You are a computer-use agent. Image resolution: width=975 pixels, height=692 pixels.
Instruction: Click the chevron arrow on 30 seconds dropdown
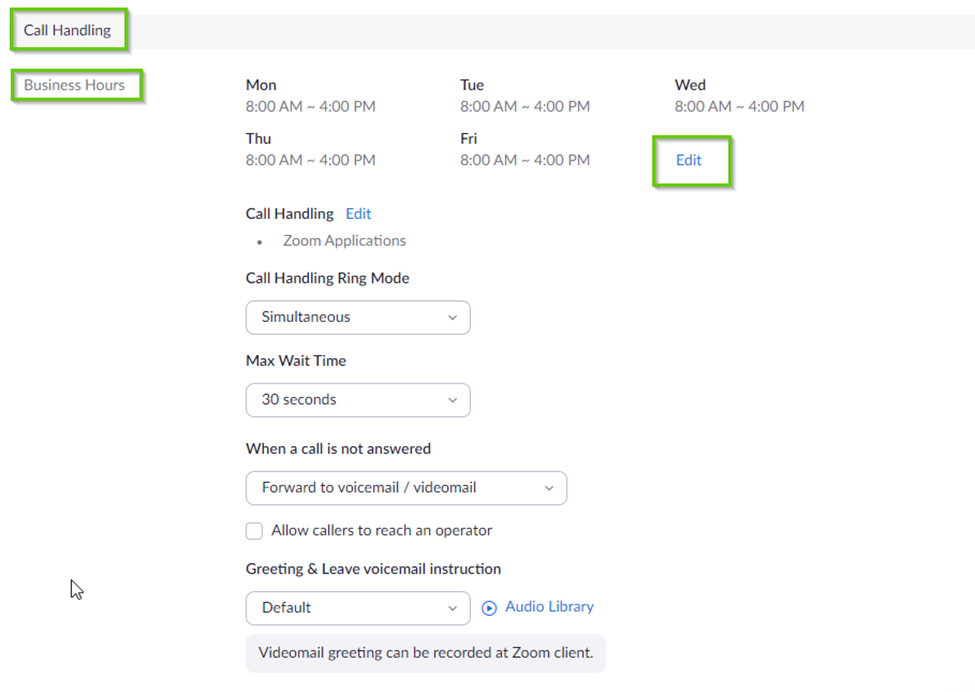coord(453,400)
